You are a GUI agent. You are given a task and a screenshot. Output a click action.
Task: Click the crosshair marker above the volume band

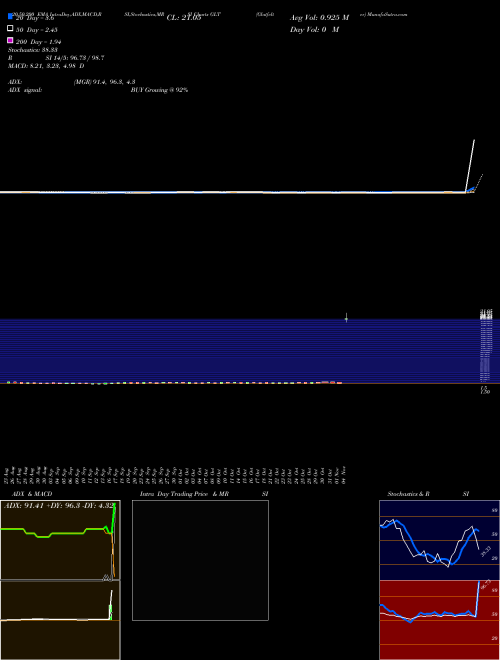(x=346, y=318)
